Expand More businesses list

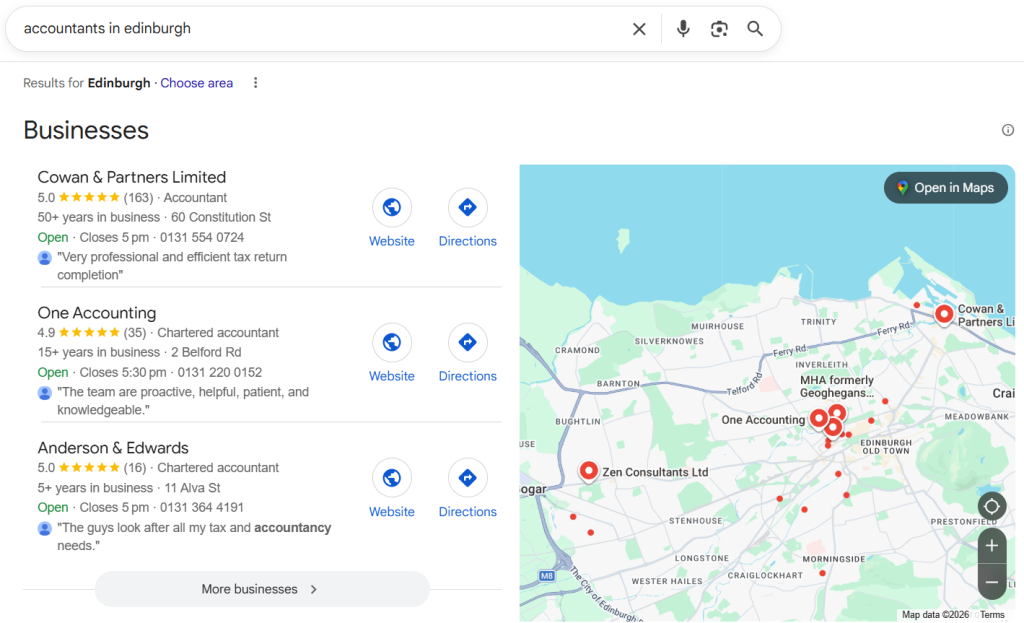click(262, 589)
